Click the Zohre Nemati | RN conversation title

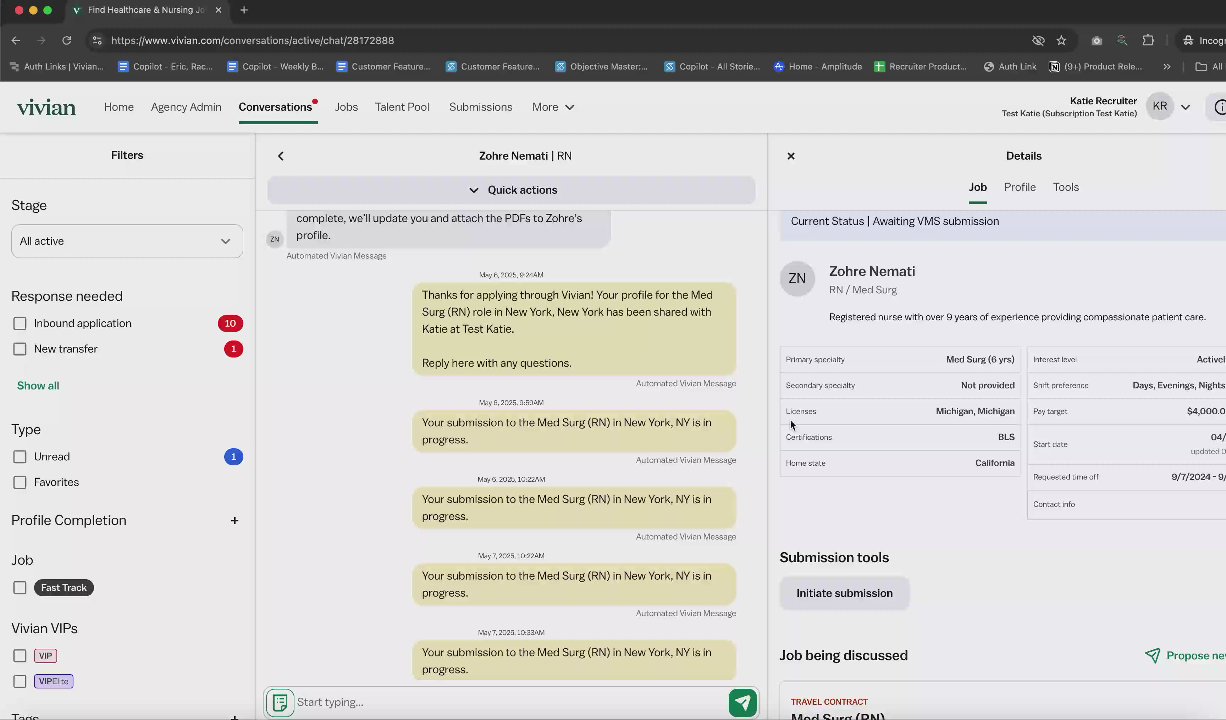tap(525, 156)
